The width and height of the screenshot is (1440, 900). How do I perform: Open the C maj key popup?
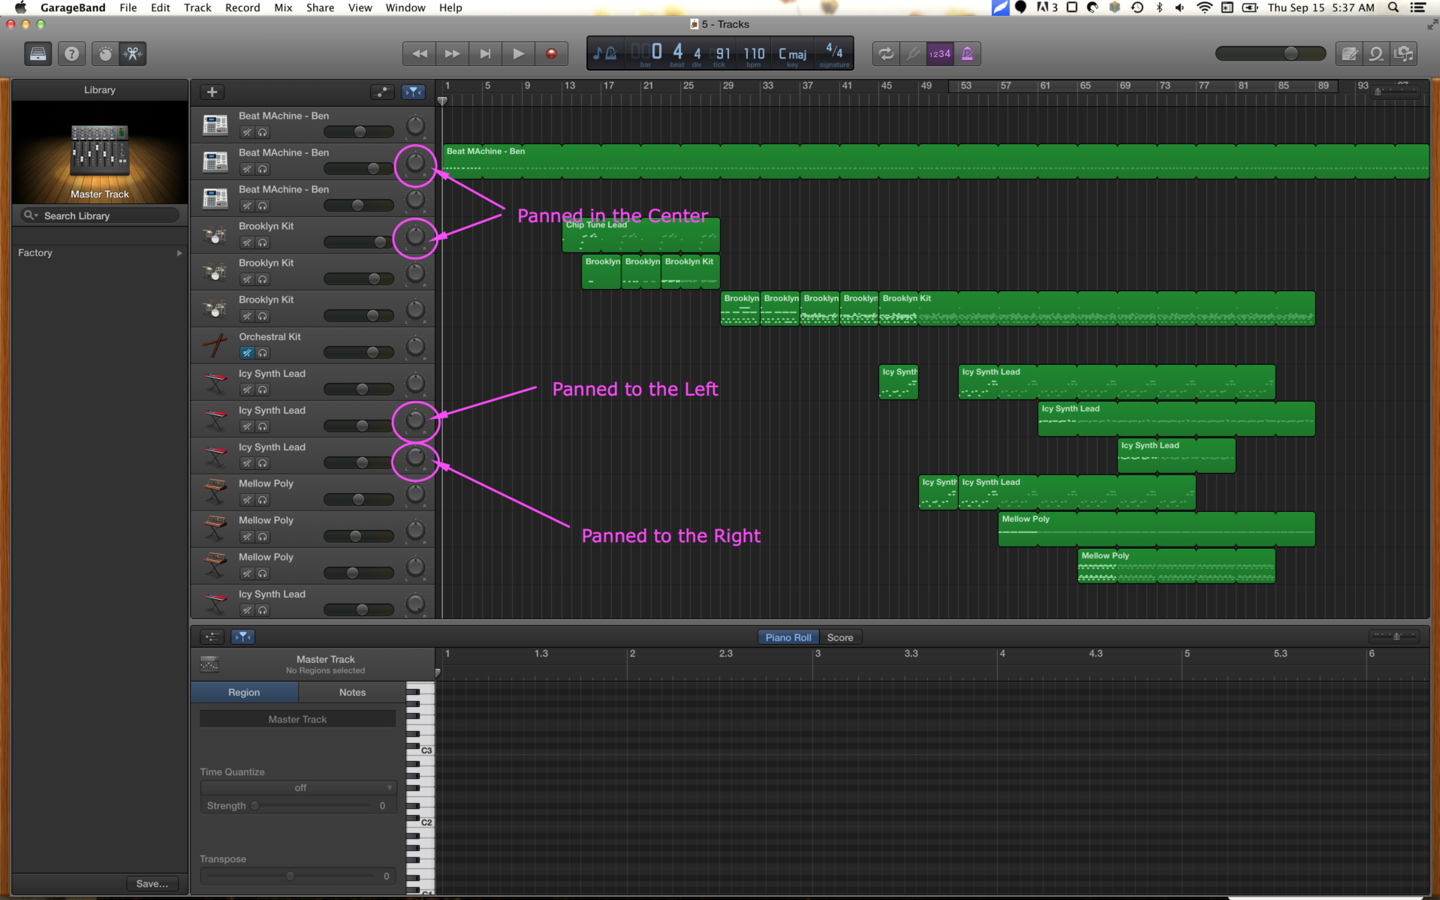coord(792,54)
